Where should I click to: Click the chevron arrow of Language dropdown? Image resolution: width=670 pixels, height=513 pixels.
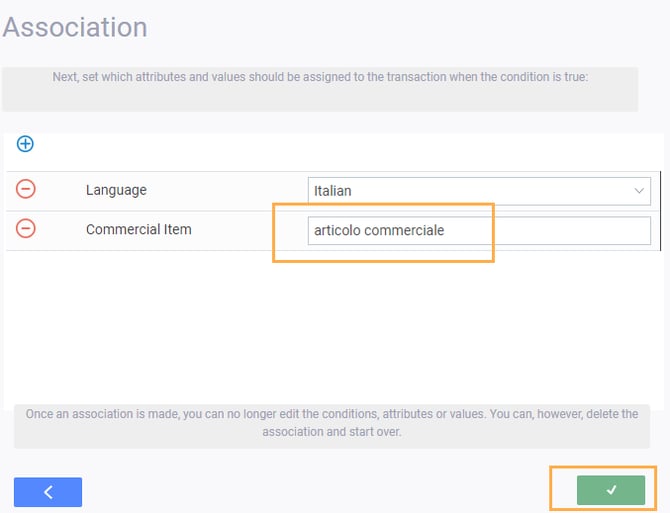click(x=639, y=190)
